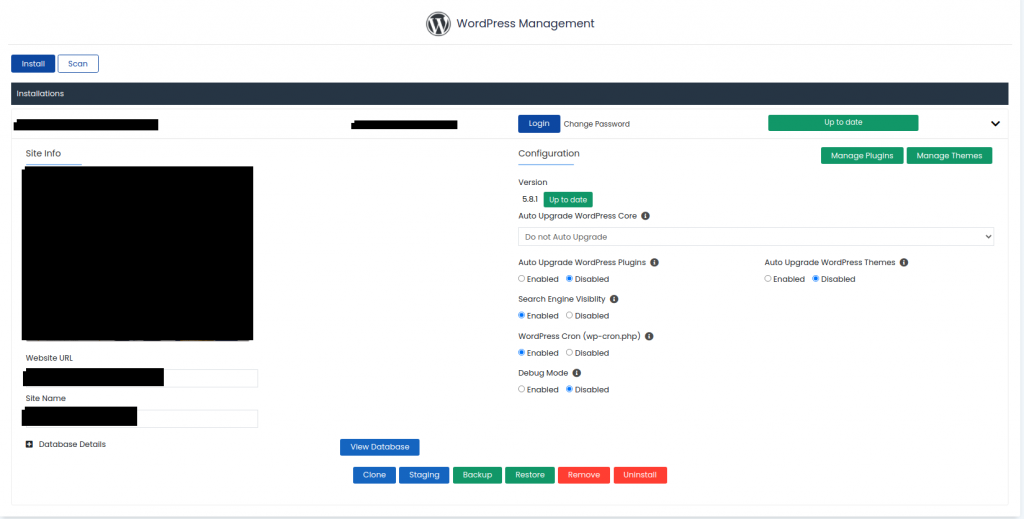Click the Install button
This screenshot has width=1024, height=519.
(33, 64)
